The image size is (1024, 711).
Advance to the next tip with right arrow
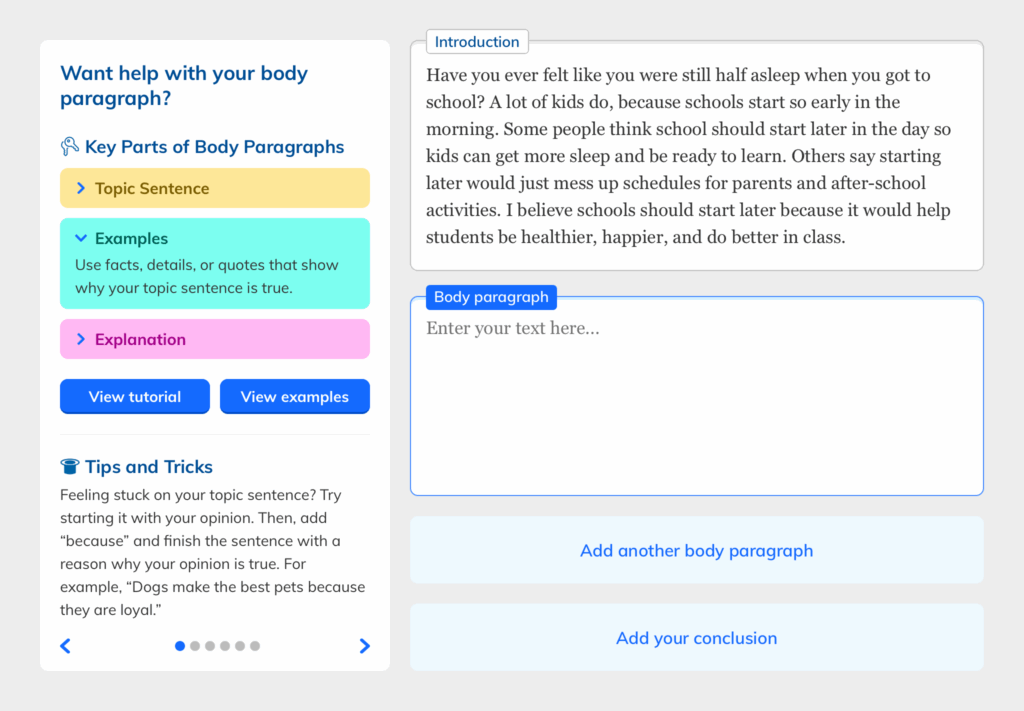pyautogui.click(x=364, y=646)
